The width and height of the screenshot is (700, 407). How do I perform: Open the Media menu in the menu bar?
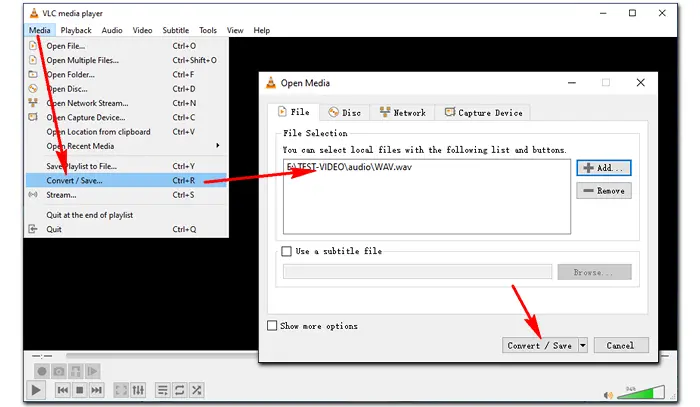[x=39, y=30]
